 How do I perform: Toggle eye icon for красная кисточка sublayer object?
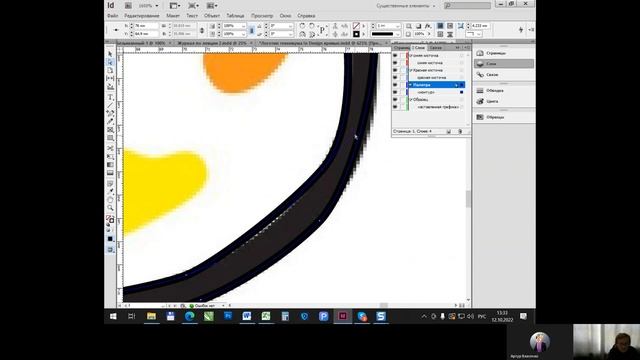click(x=395, y=78)
